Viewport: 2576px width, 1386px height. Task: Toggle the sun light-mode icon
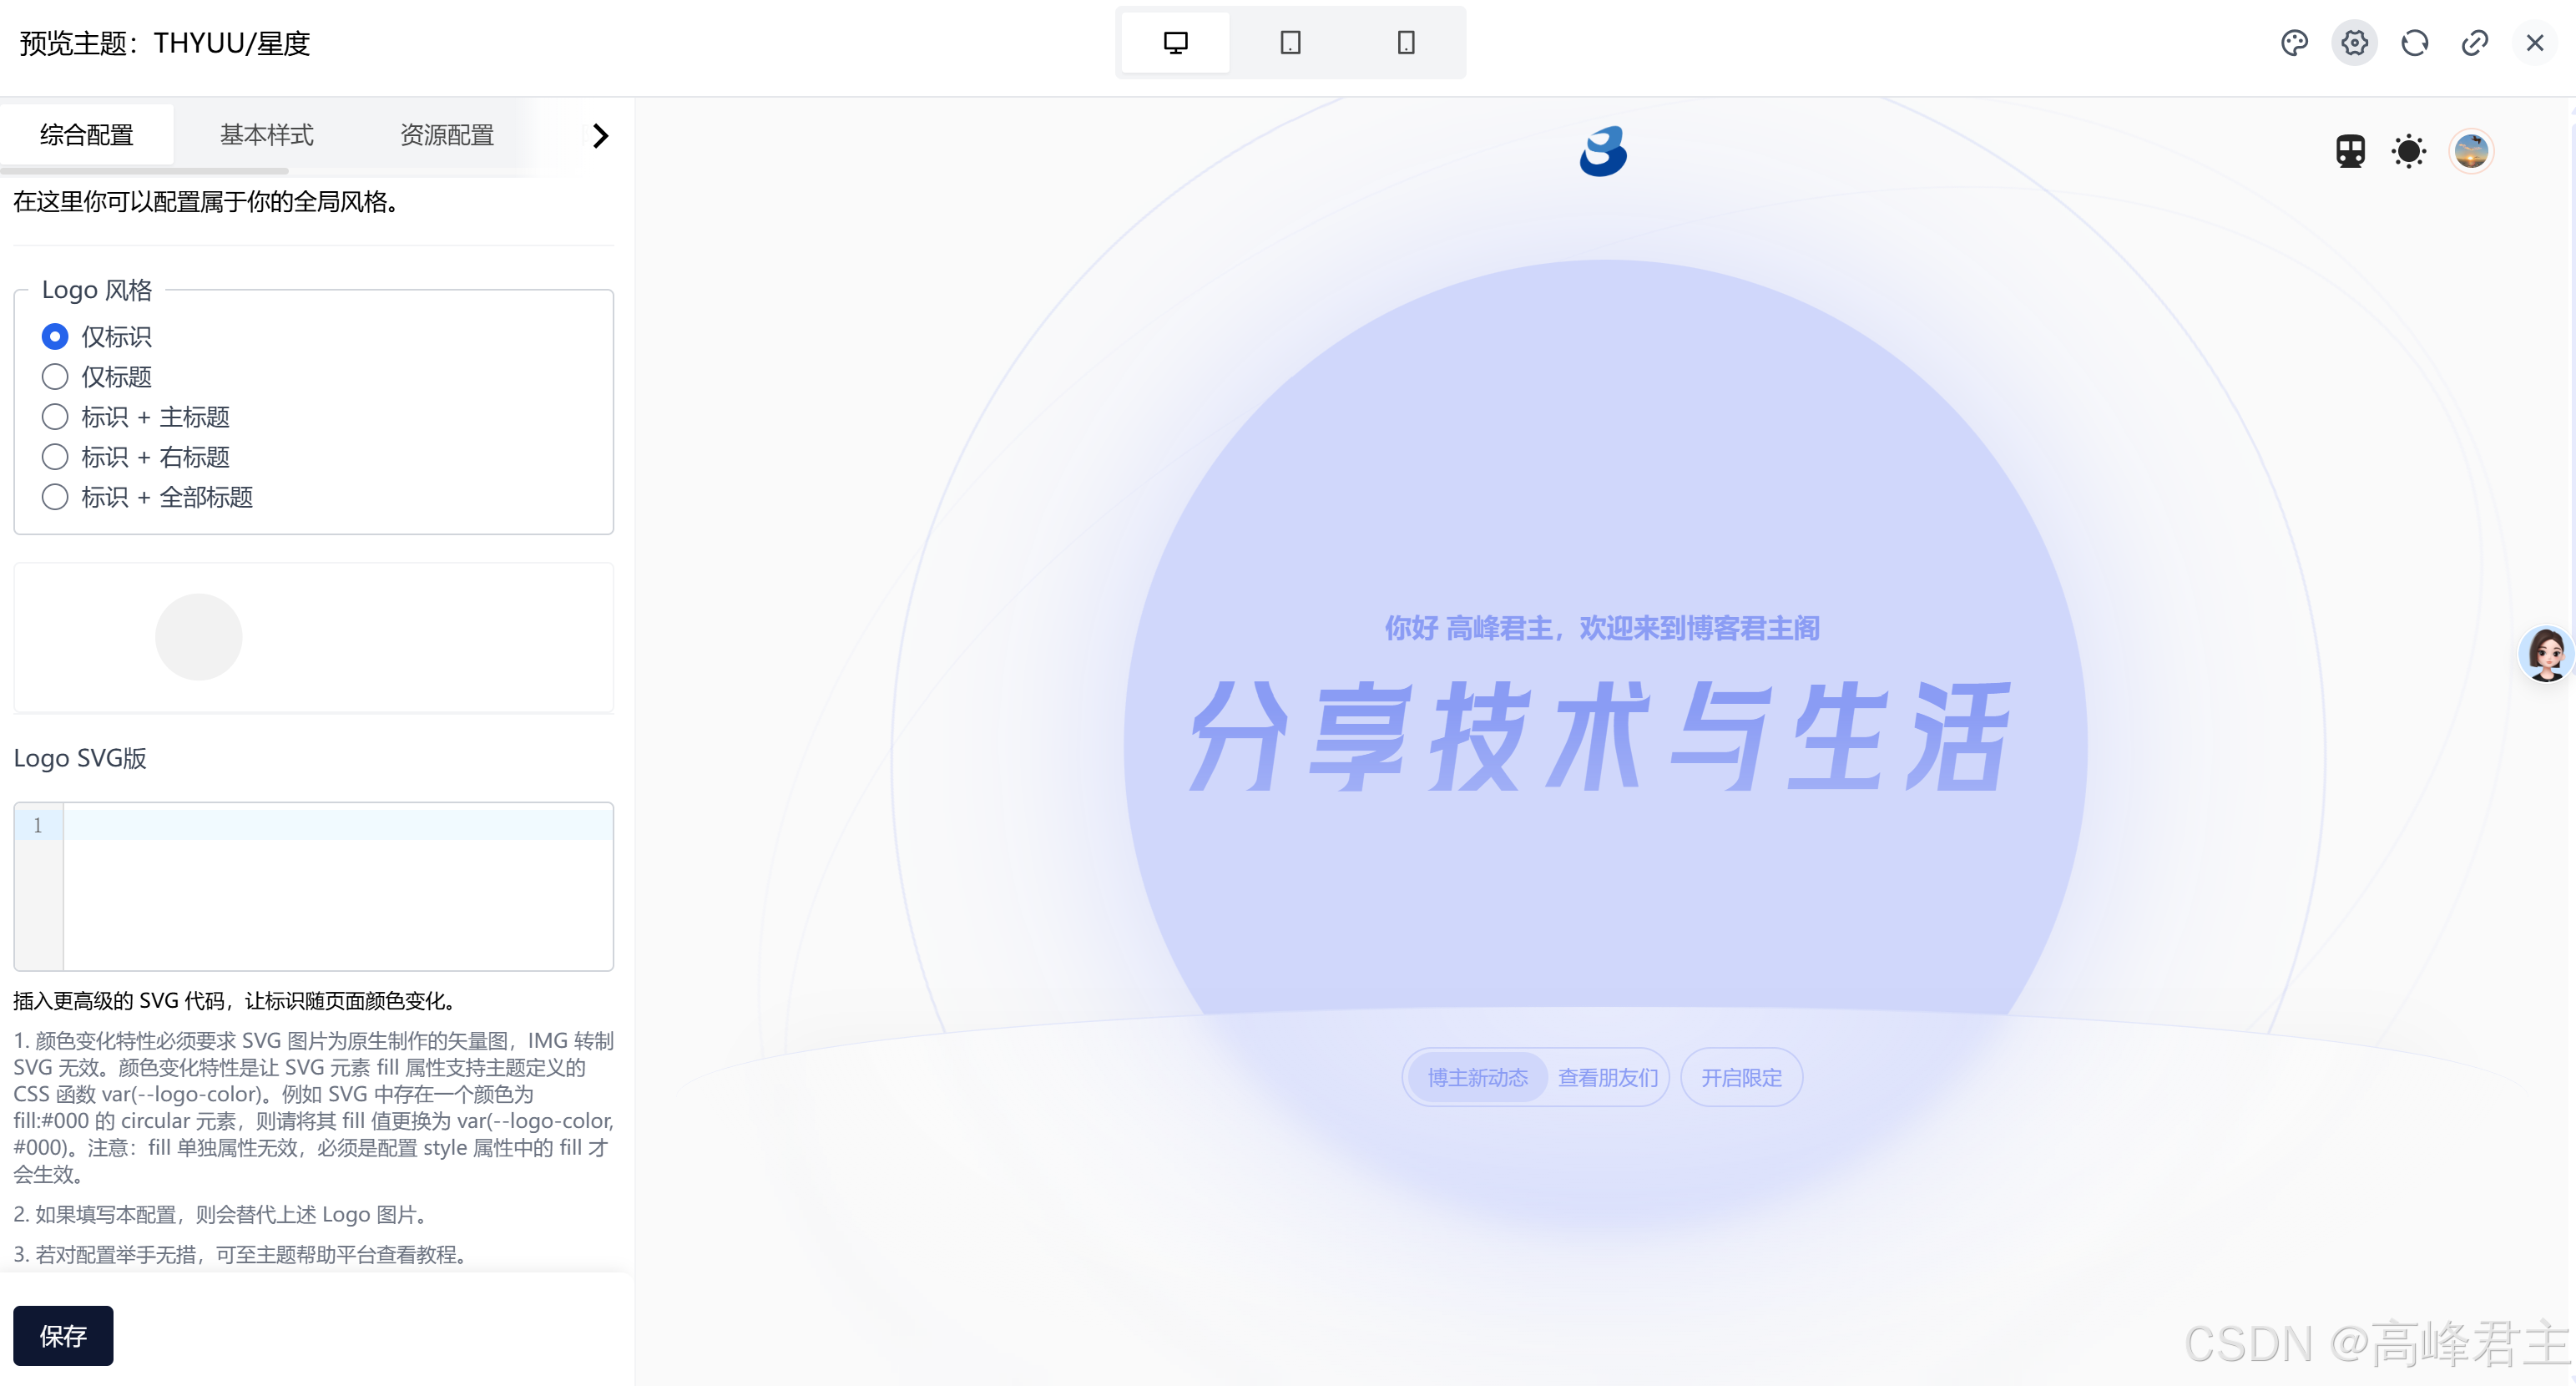pos(2408,152)
